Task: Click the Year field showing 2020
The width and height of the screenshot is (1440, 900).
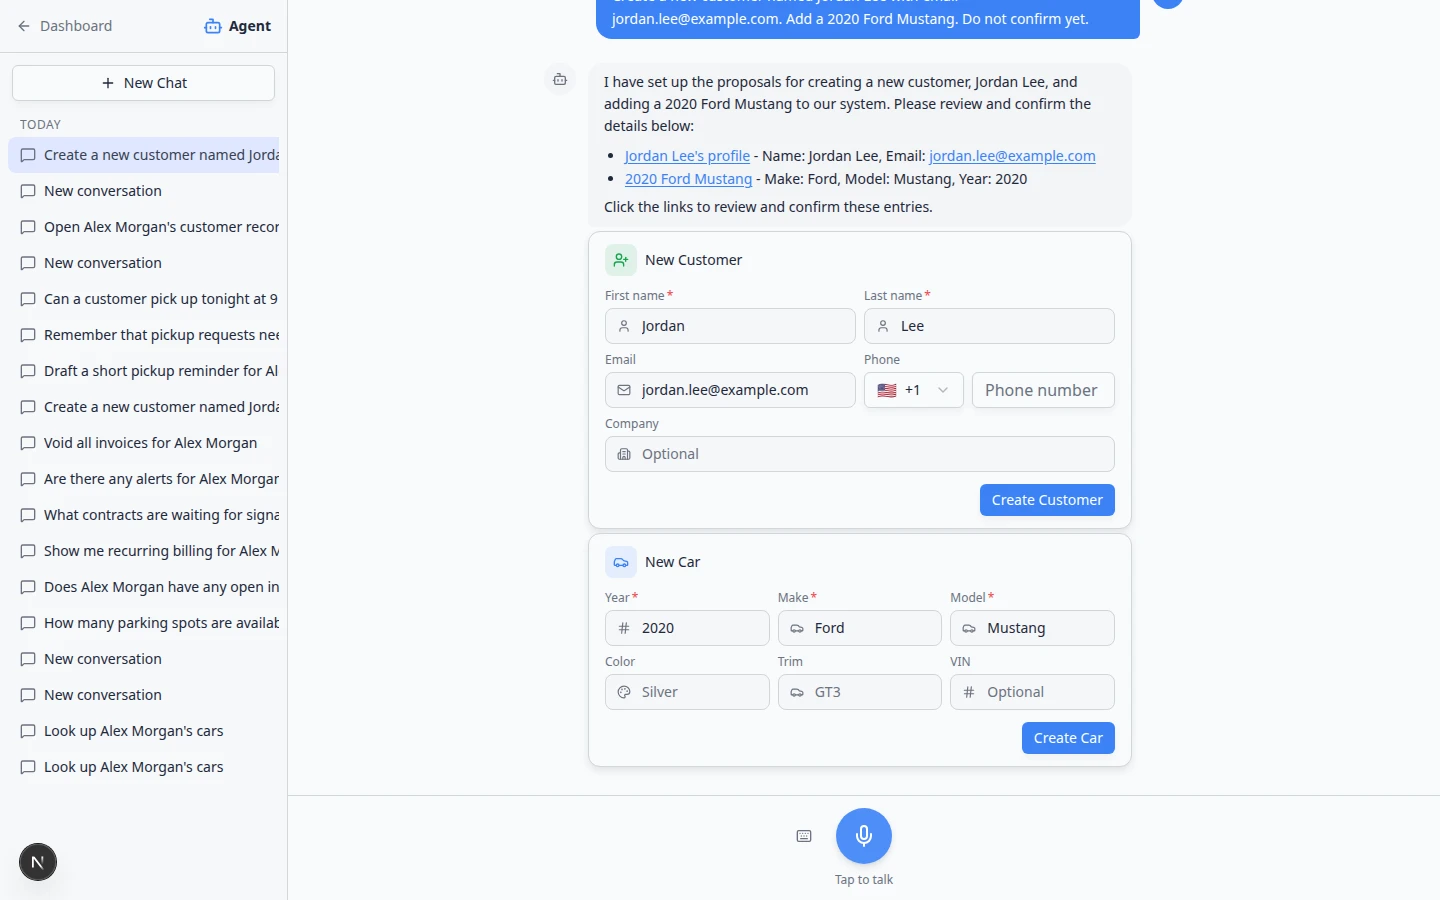Action: (x=687, y=628)
